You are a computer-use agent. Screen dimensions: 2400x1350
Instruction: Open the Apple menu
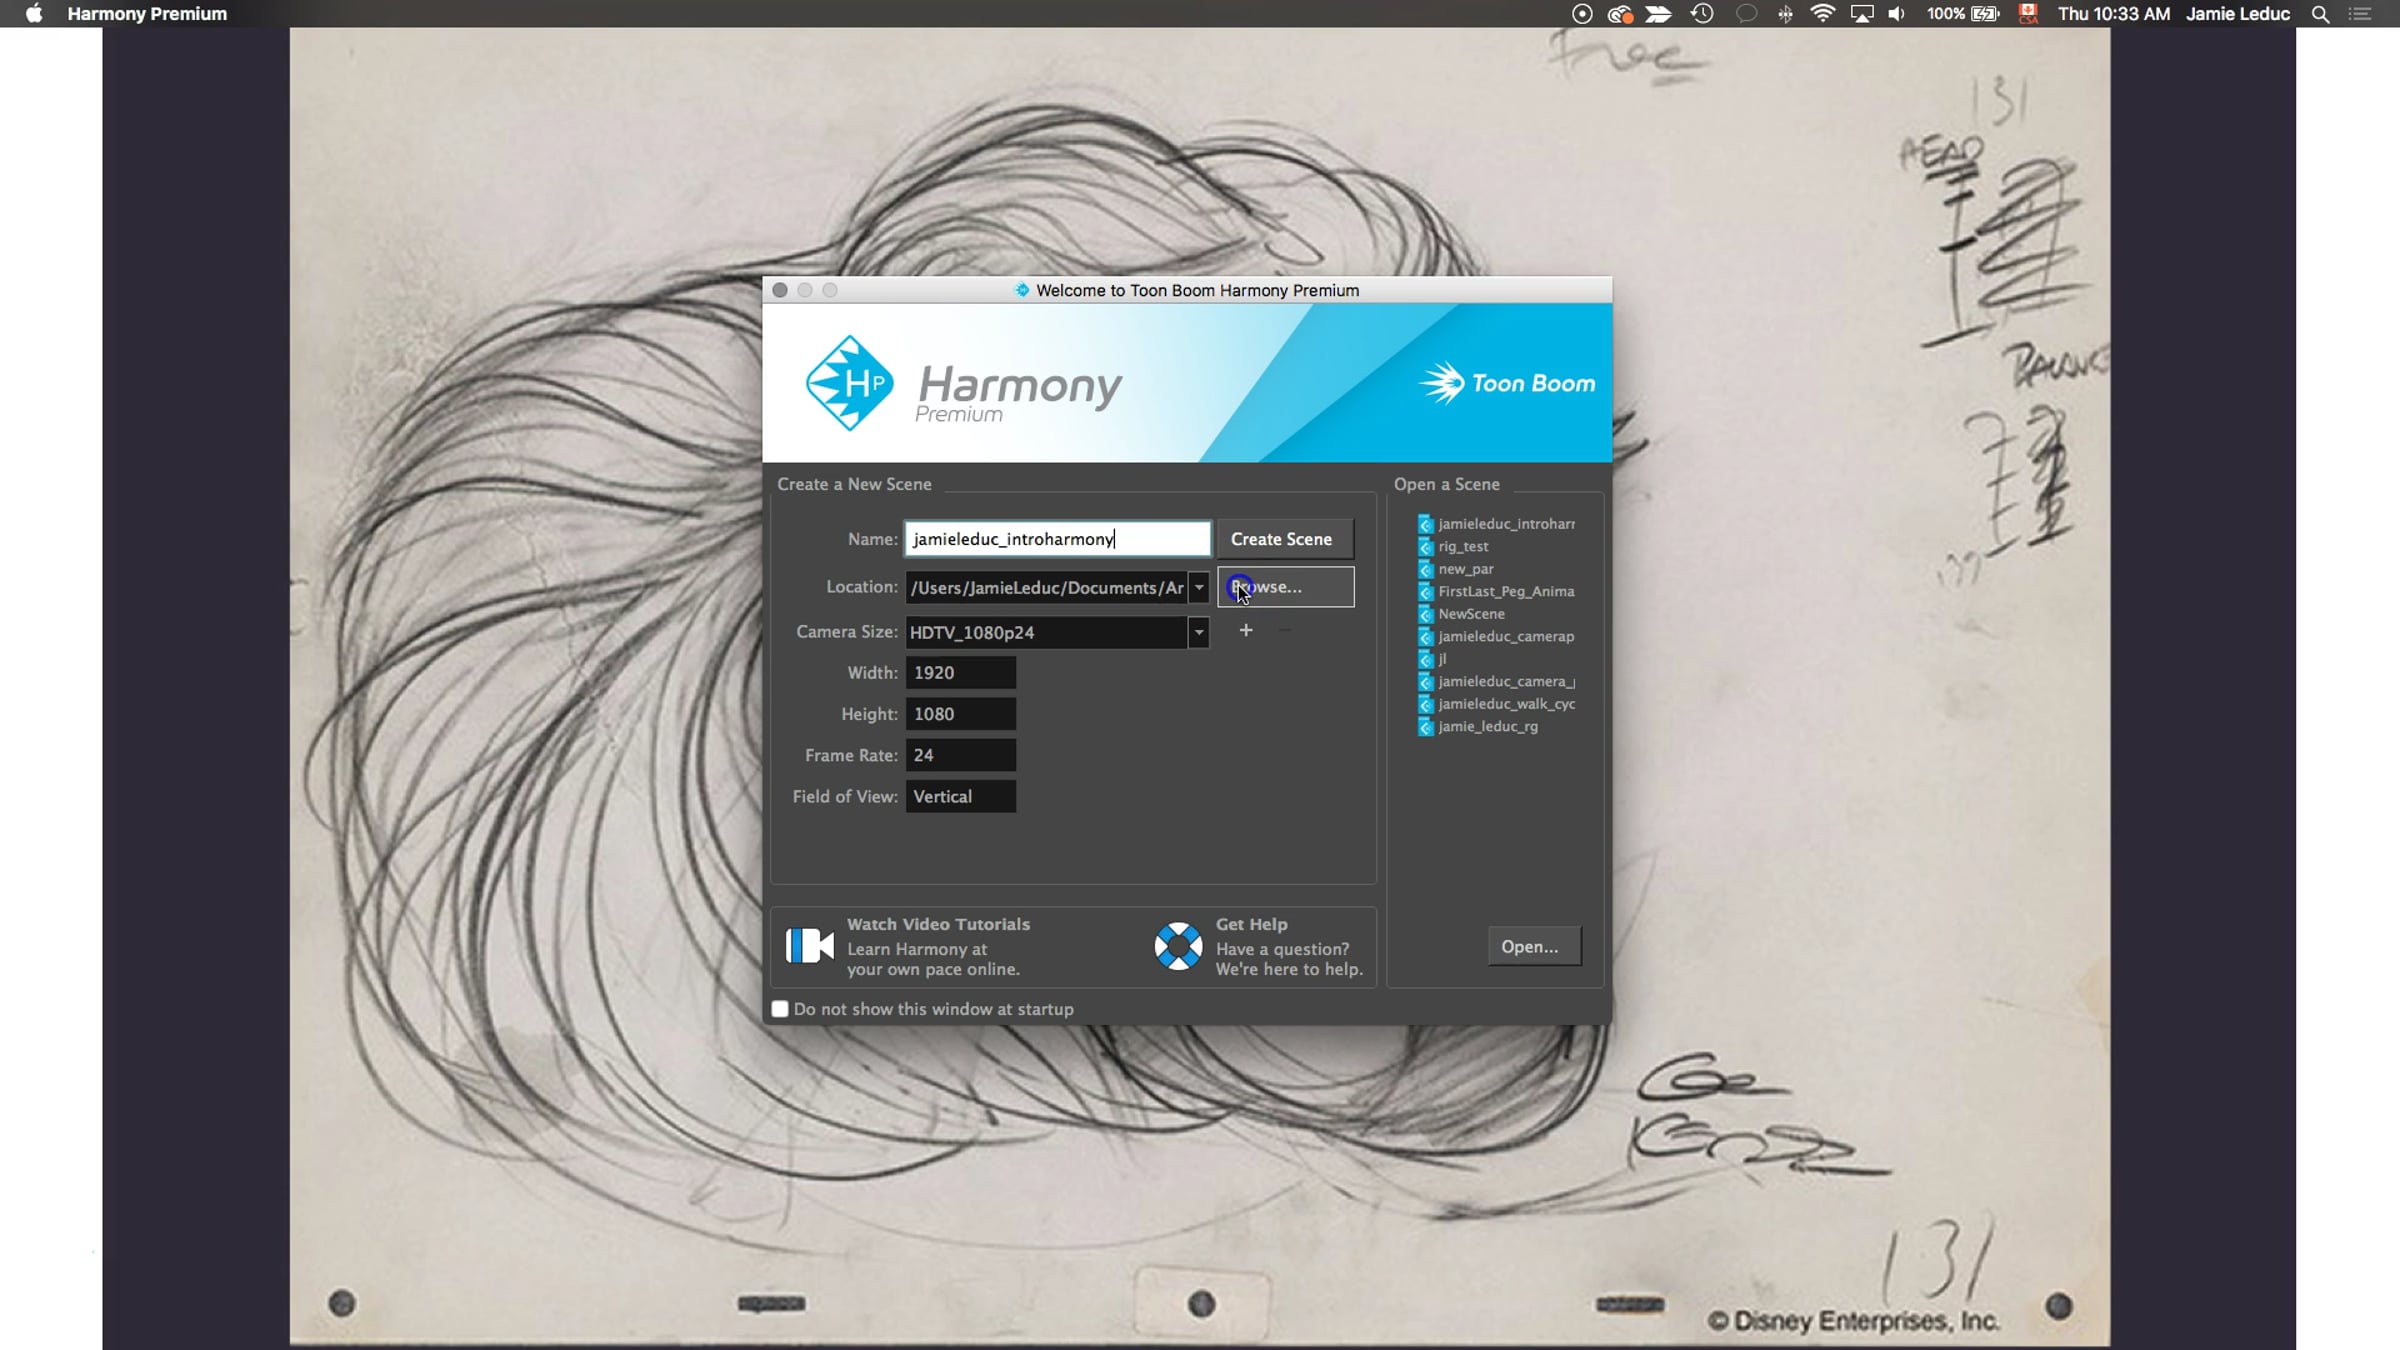click(x=34, y=14)
